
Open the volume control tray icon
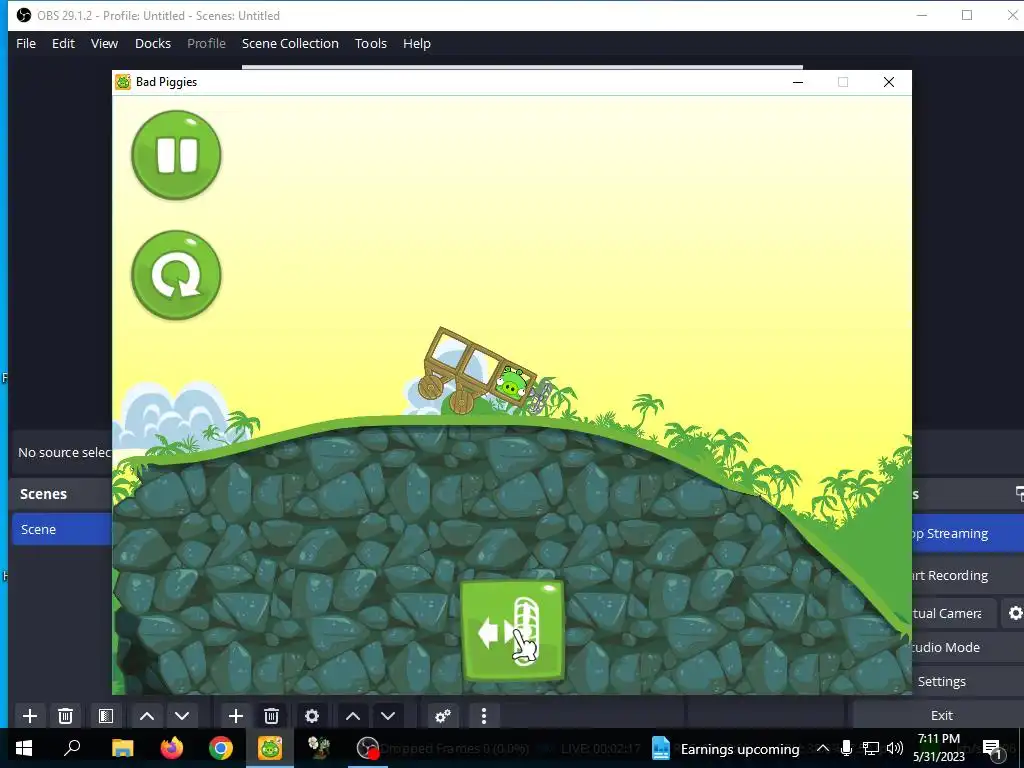pos(895,748)
